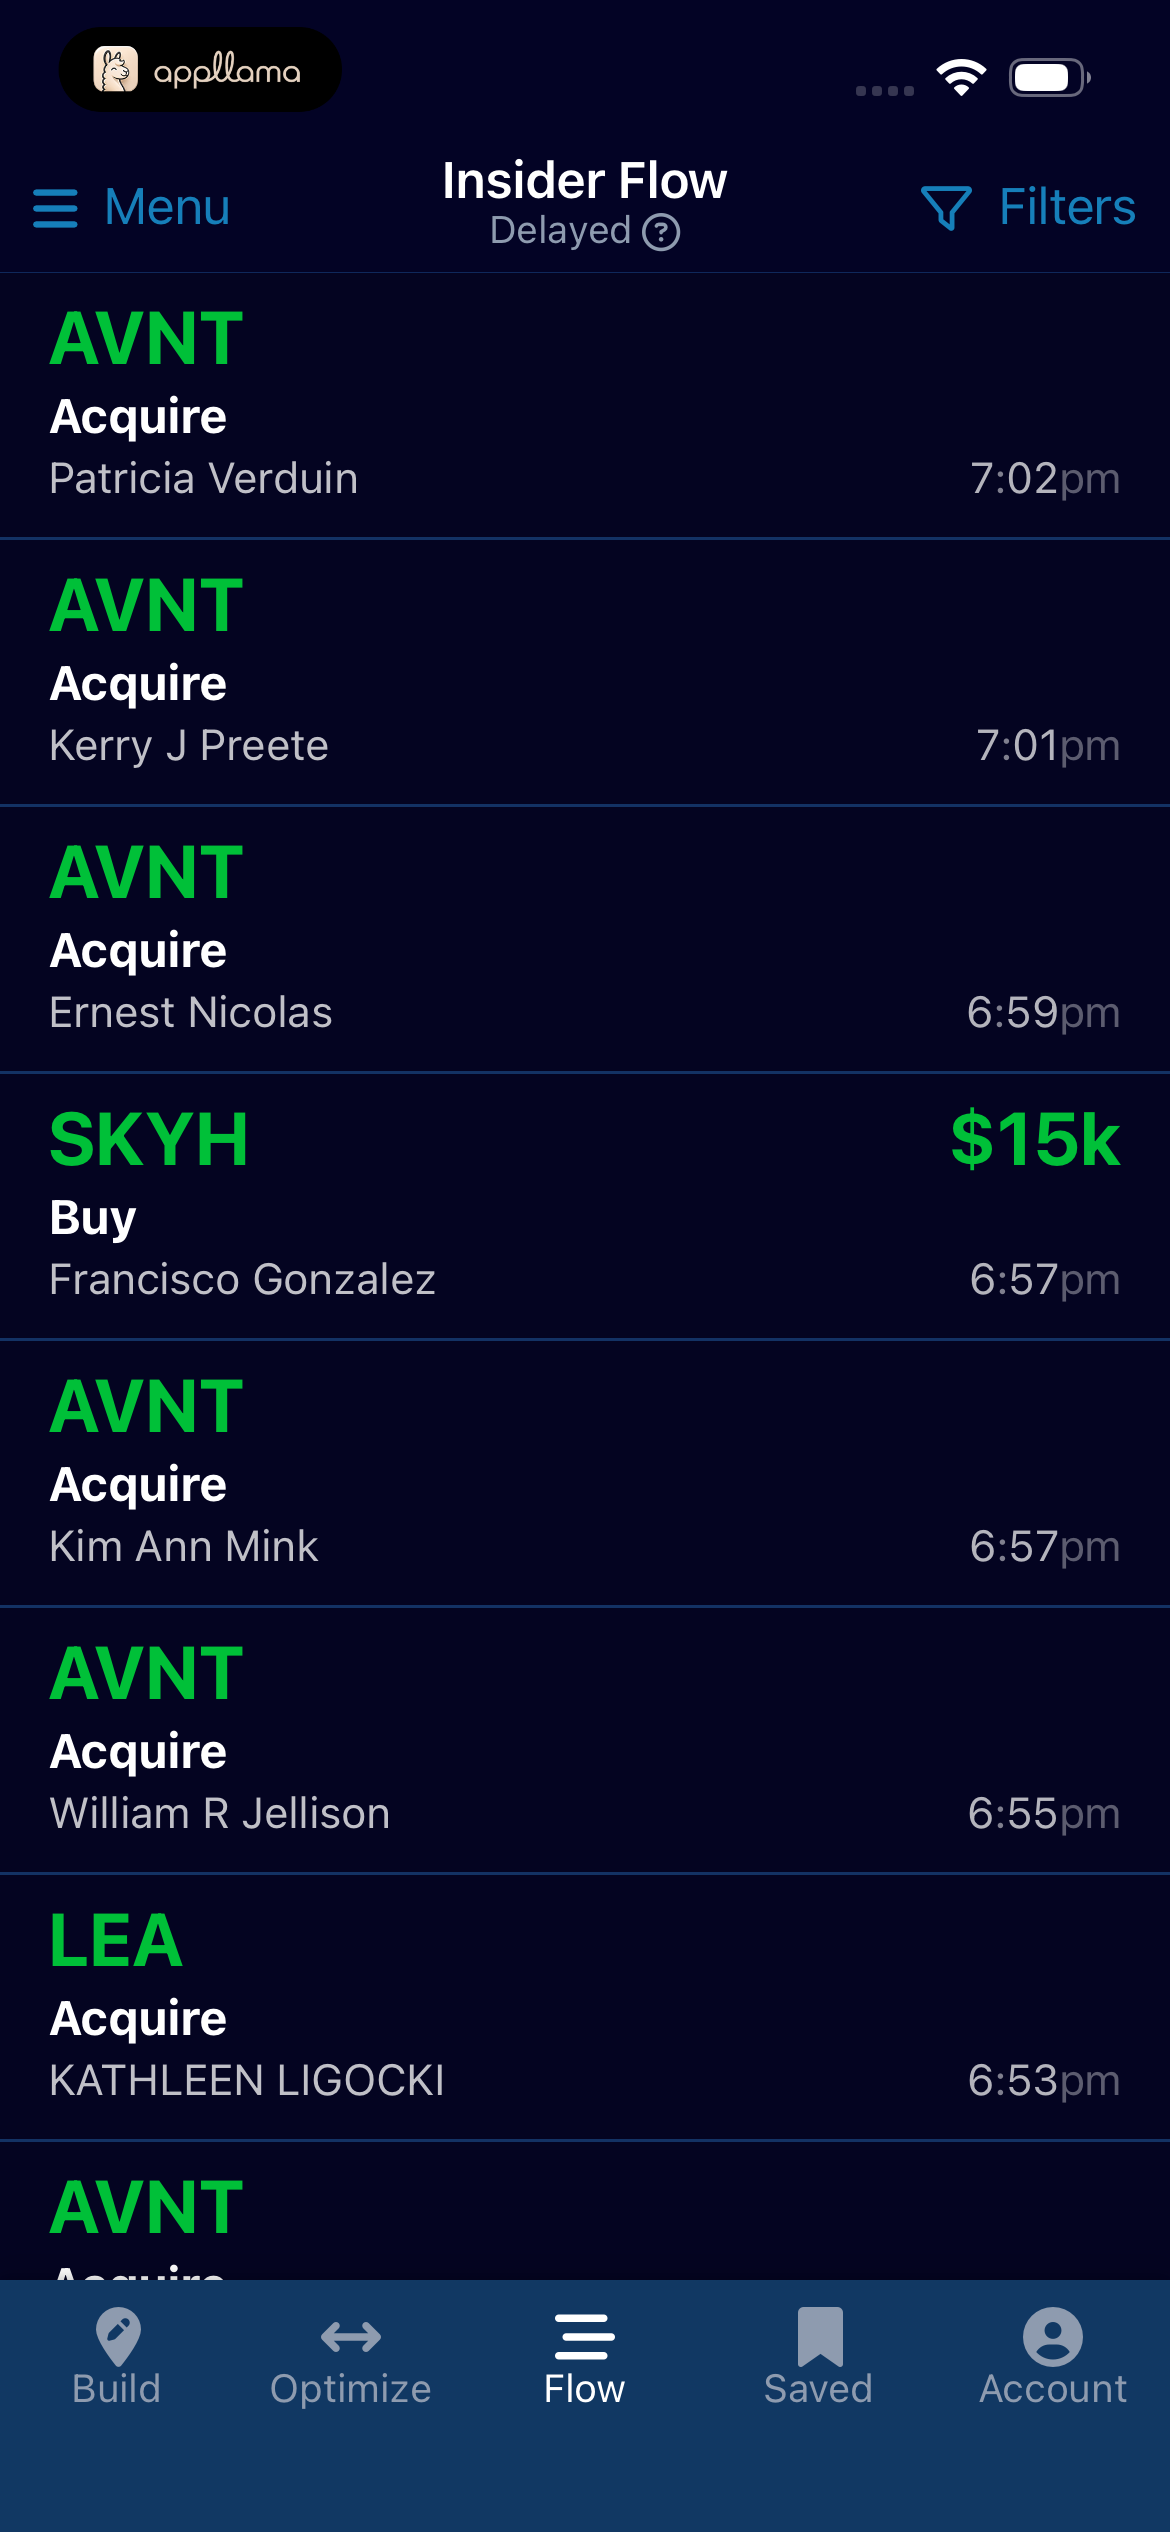
Task: Select the Optimize arrows icon
Action: click(x=351, y=2337)
